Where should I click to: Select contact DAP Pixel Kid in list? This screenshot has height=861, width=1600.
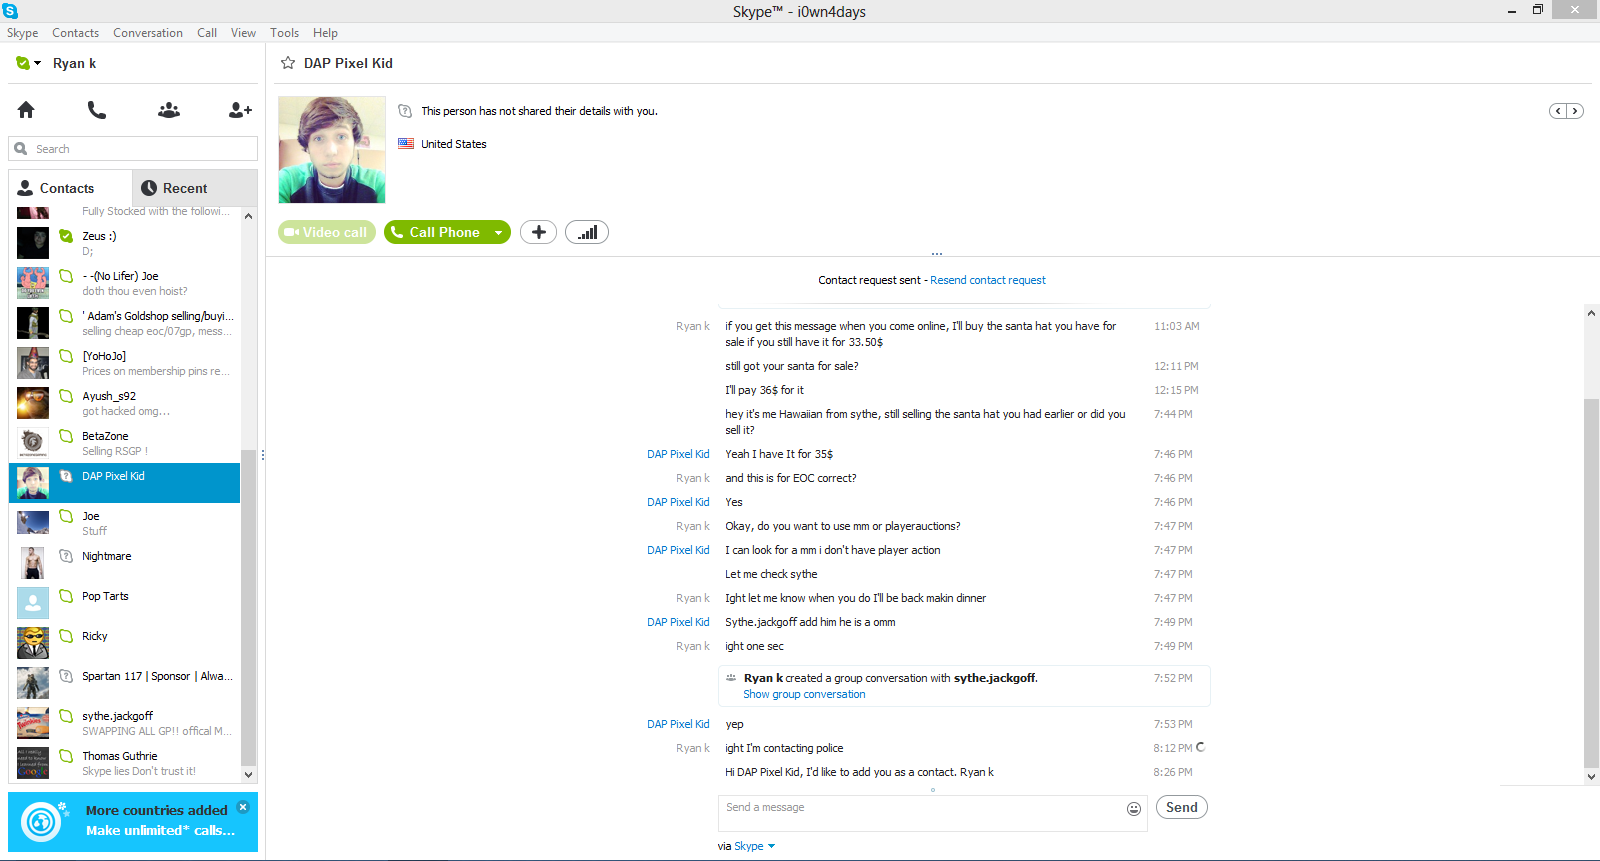[x=125, y=483]
